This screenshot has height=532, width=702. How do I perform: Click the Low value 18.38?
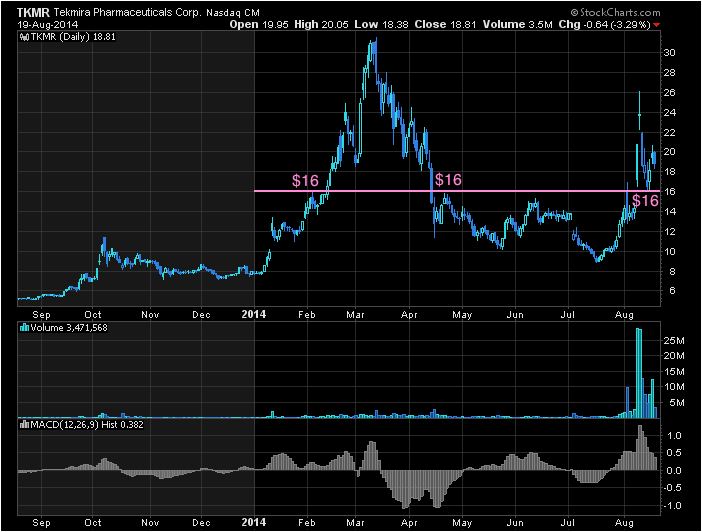394,25
